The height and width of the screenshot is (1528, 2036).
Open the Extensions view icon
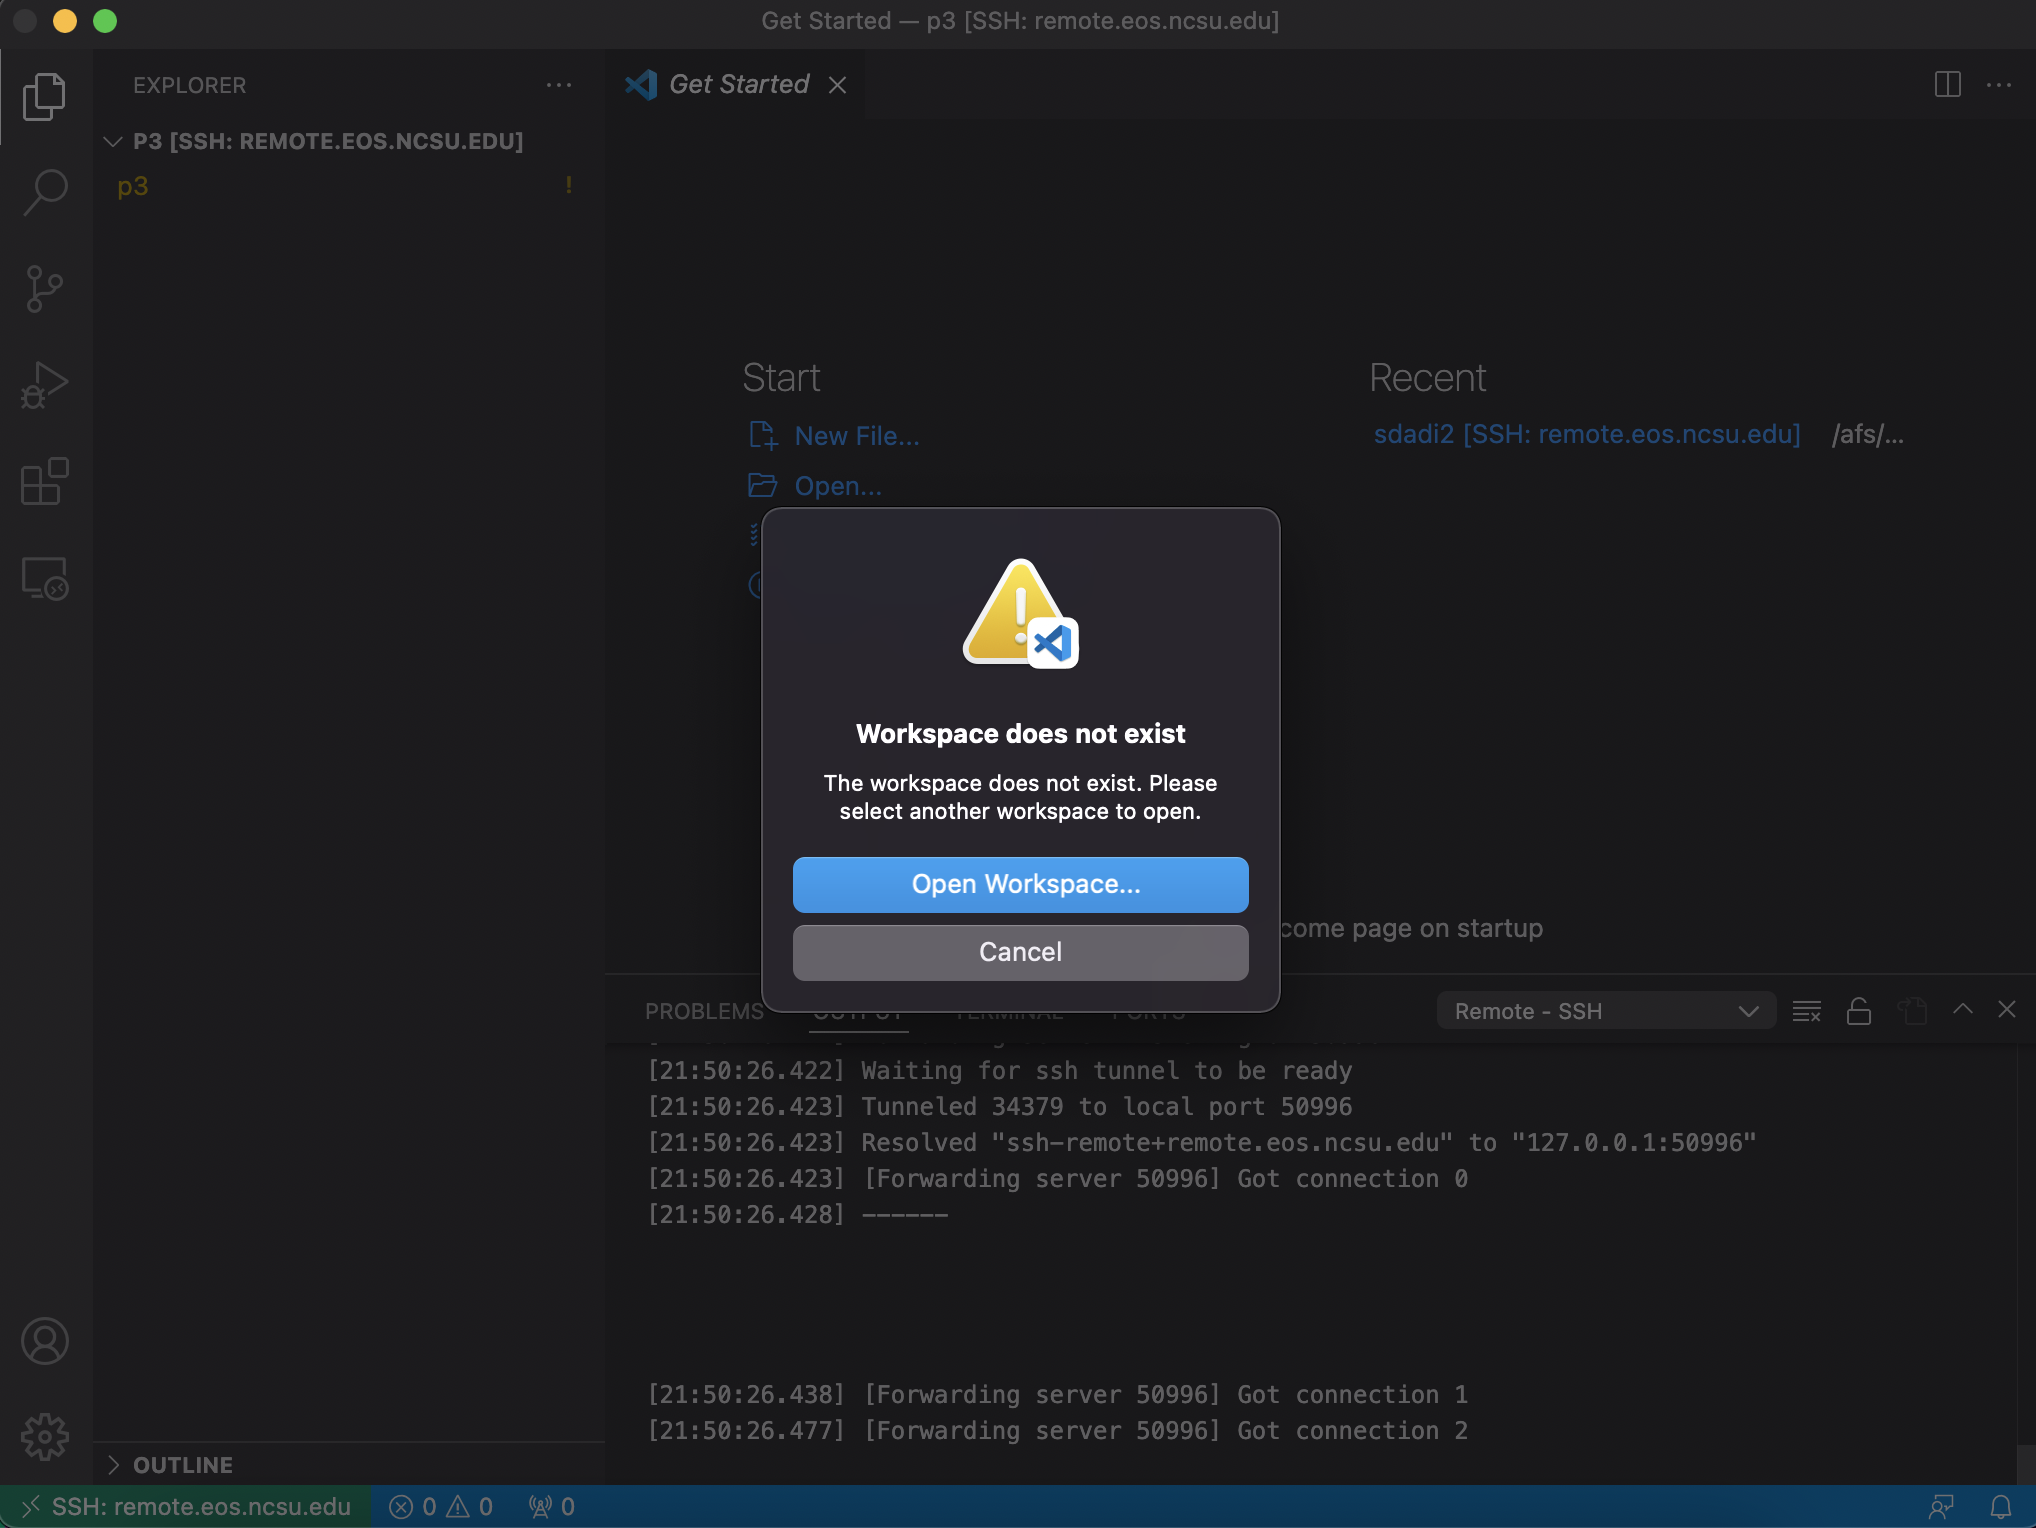(45, 482)
